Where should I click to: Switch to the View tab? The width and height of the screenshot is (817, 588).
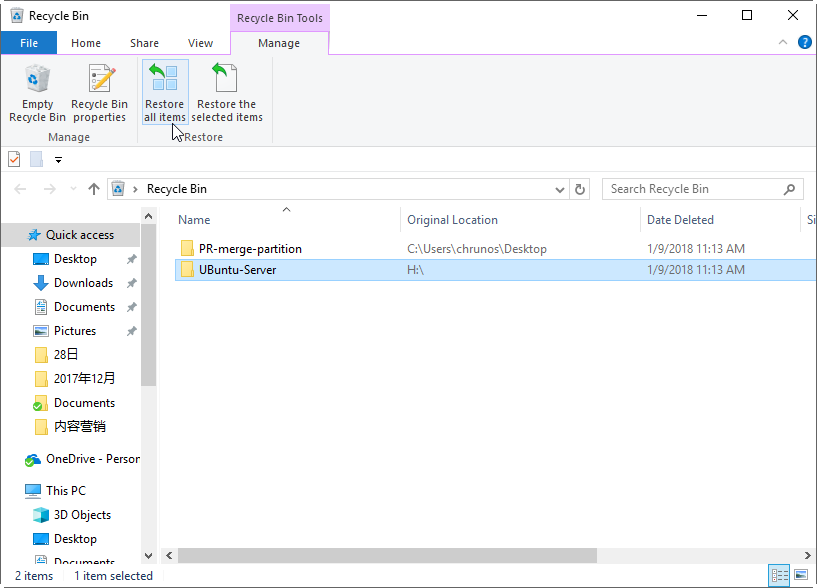200,43
